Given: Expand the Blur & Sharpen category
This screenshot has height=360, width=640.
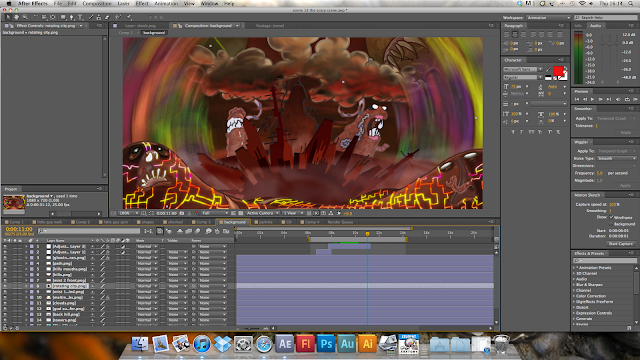Looking at the screenshot, I should click(x=574, y=285).
